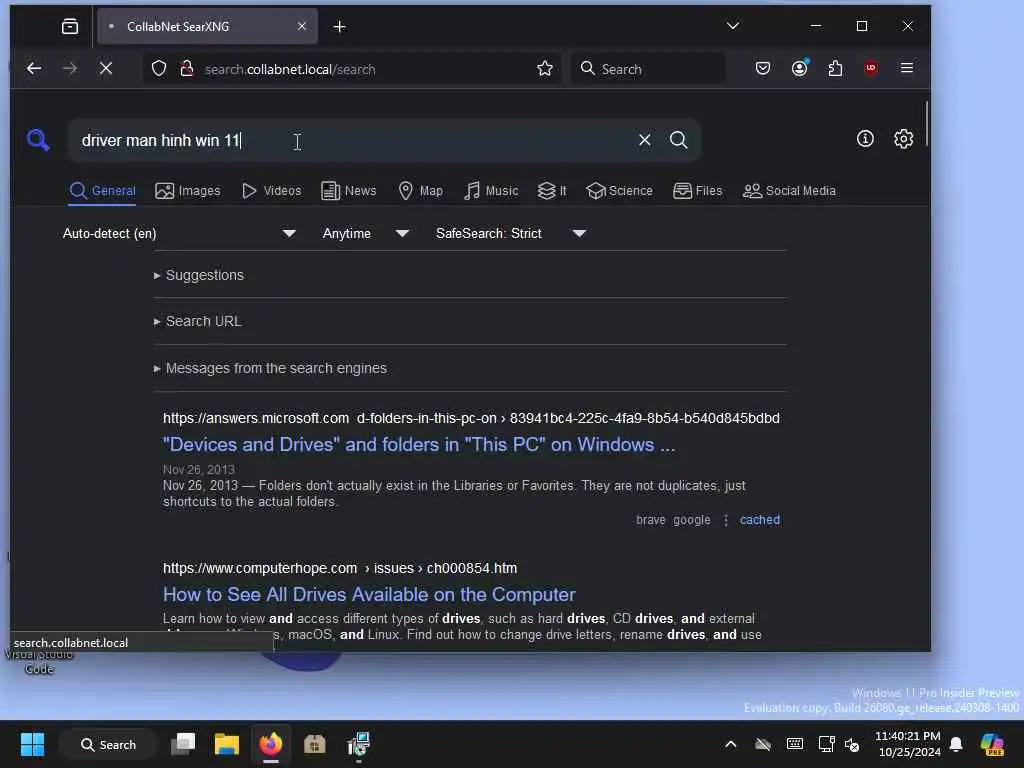The width and height of the screenshot is (1024, 768).
Task: Switch to the It search tab
Action: pos(552,191)
